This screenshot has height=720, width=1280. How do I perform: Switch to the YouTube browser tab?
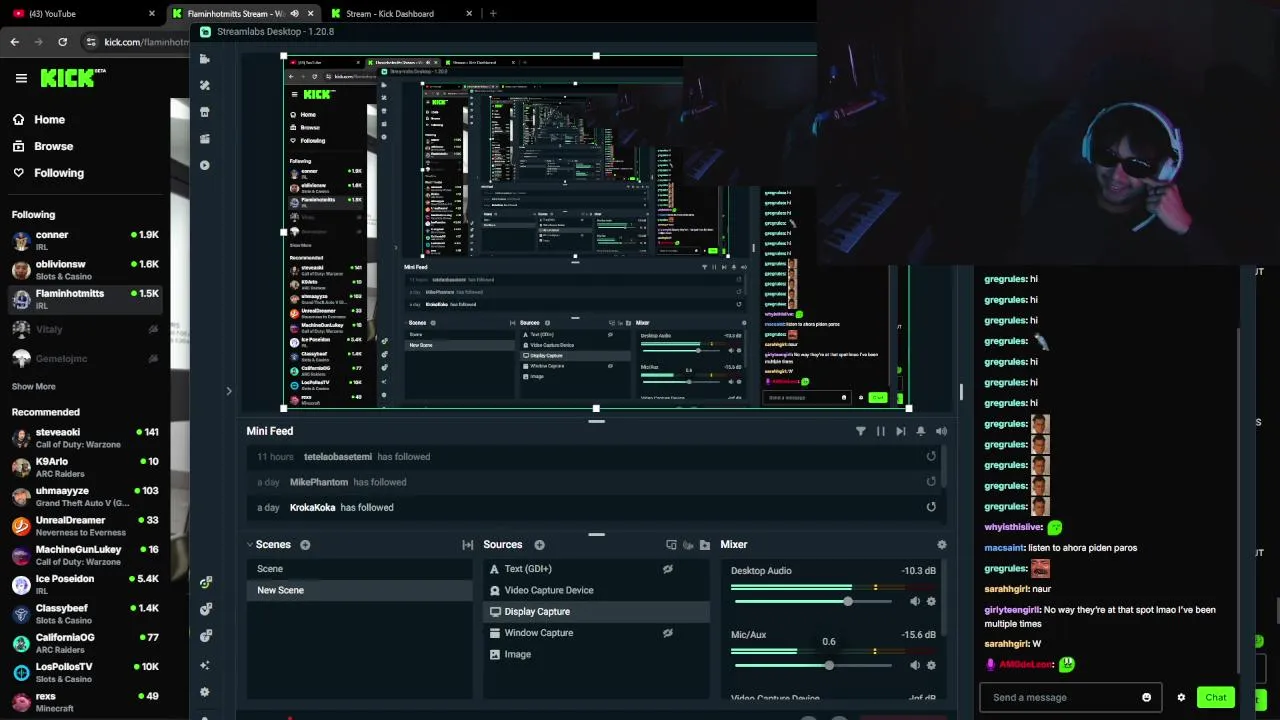[83, 14]
